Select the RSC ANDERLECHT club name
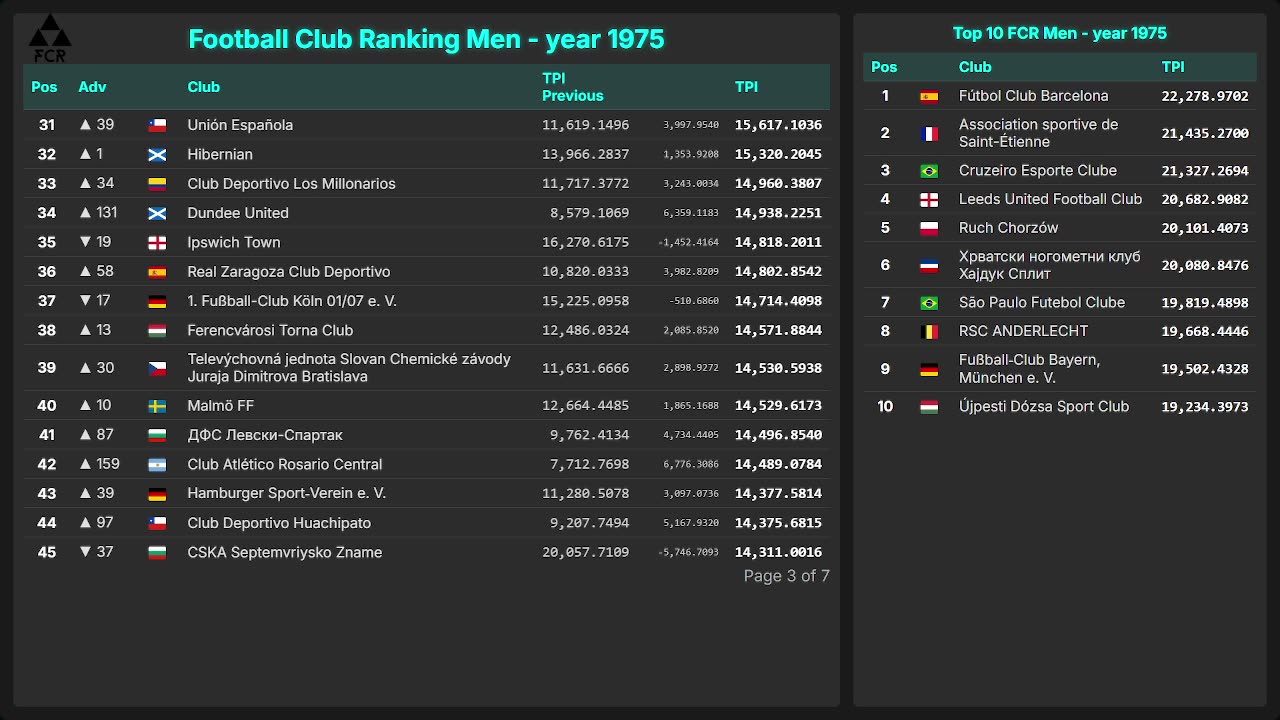Viewport: 1280px width, 720px height. pyautogui.click(x=1024, y=331)
